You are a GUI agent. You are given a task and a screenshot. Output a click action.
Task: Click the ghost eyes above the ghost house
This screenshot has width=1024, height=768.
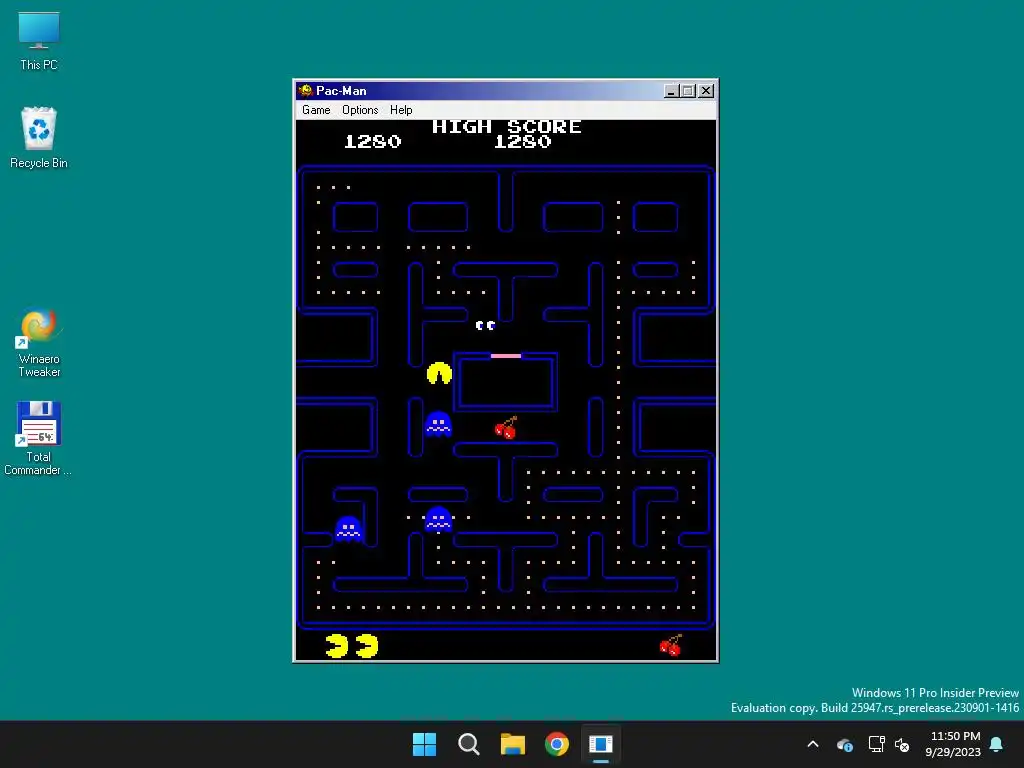[485, 325]
